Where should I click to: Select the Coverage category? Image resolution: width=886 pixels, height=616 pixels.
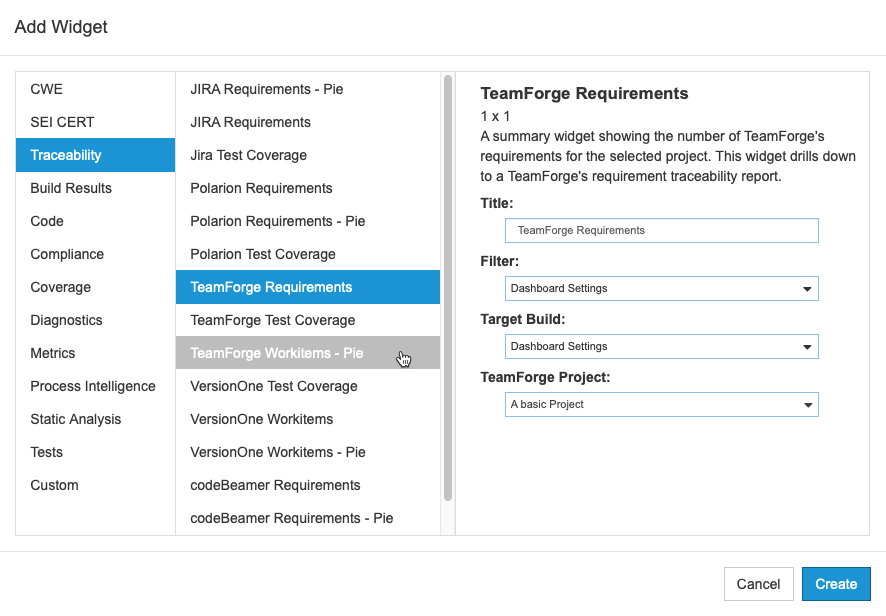coord(95,287)
